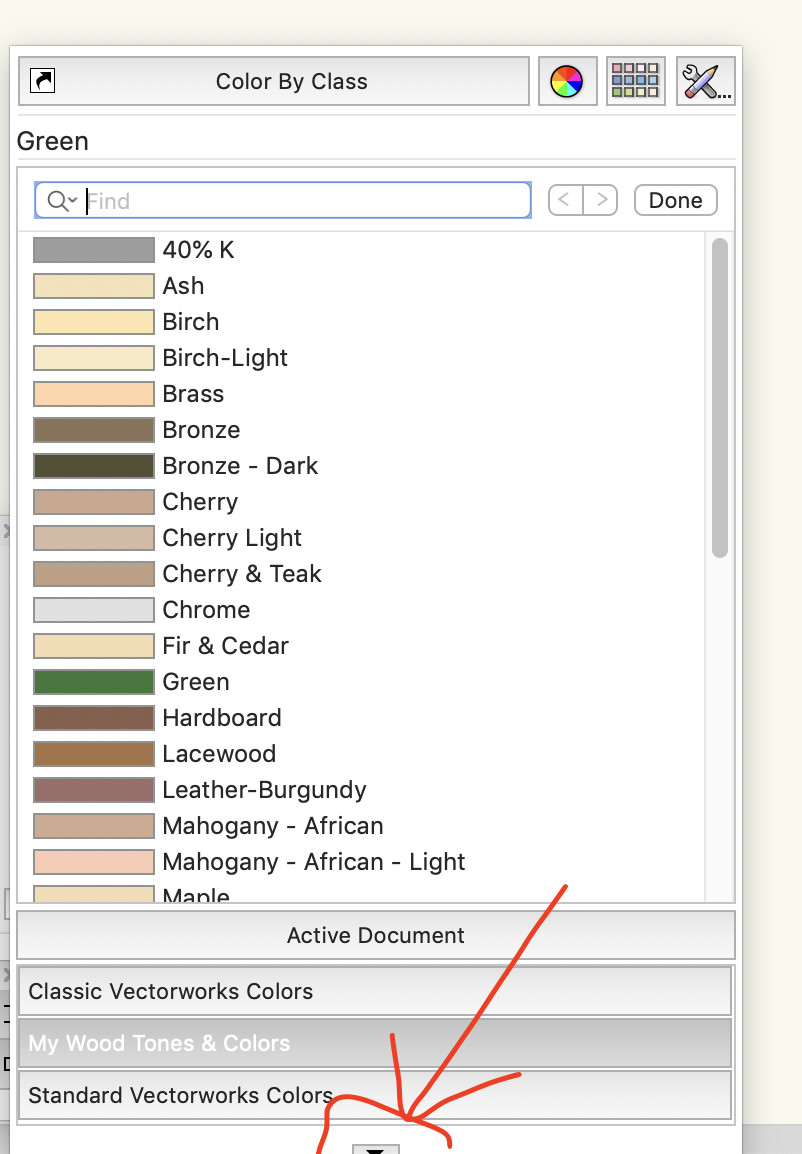Open the Classic Vectorworks Colors palette
This screenshot has height=1154, width=802.
375,990
